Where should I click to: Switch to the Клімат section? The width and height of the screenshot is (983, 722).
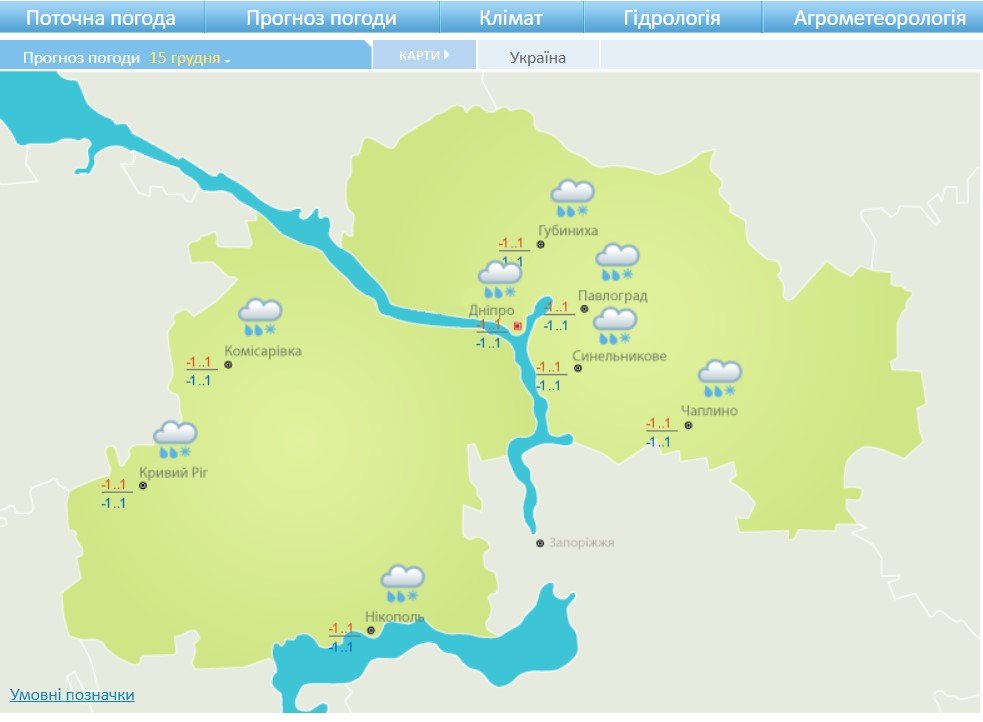[x=511, y=18]
